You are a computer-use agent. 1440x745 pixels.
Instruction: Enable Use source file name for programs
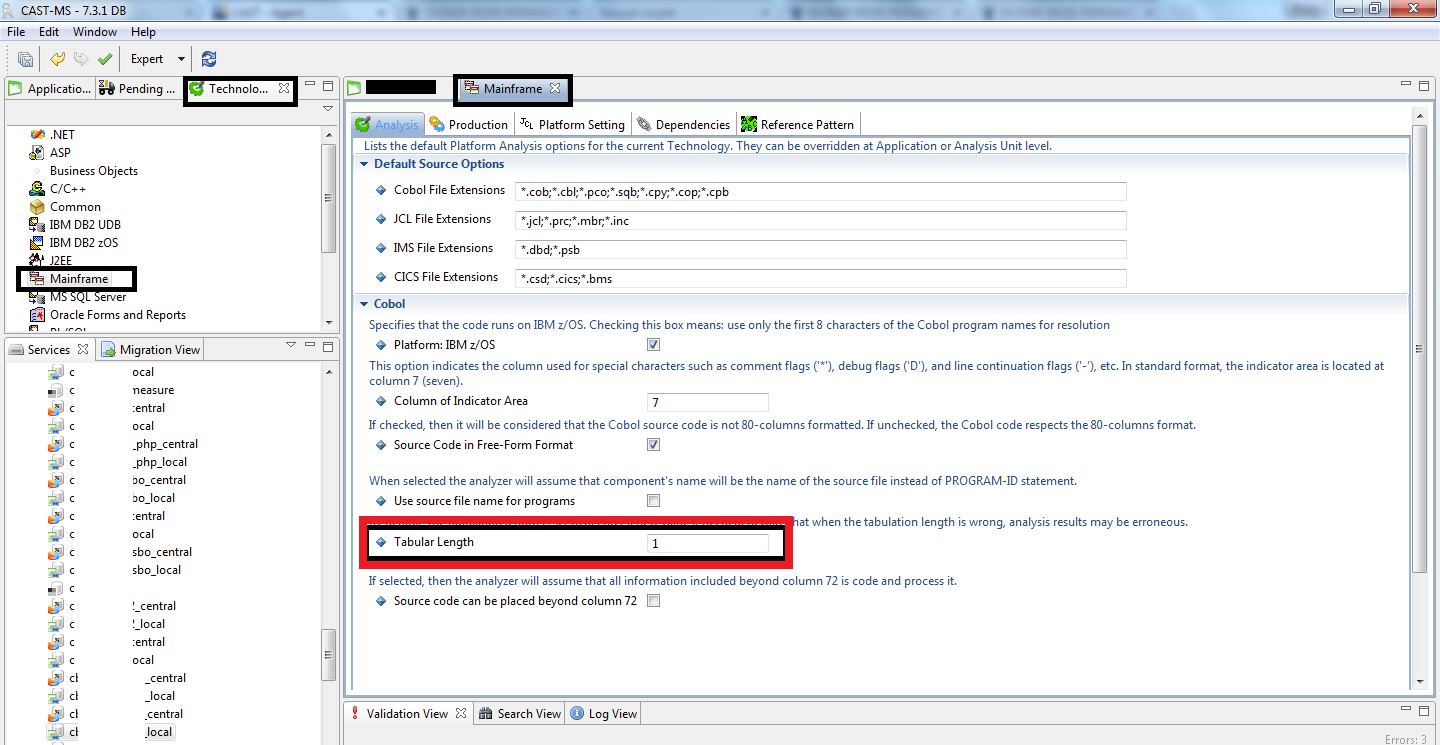(653, 501)
